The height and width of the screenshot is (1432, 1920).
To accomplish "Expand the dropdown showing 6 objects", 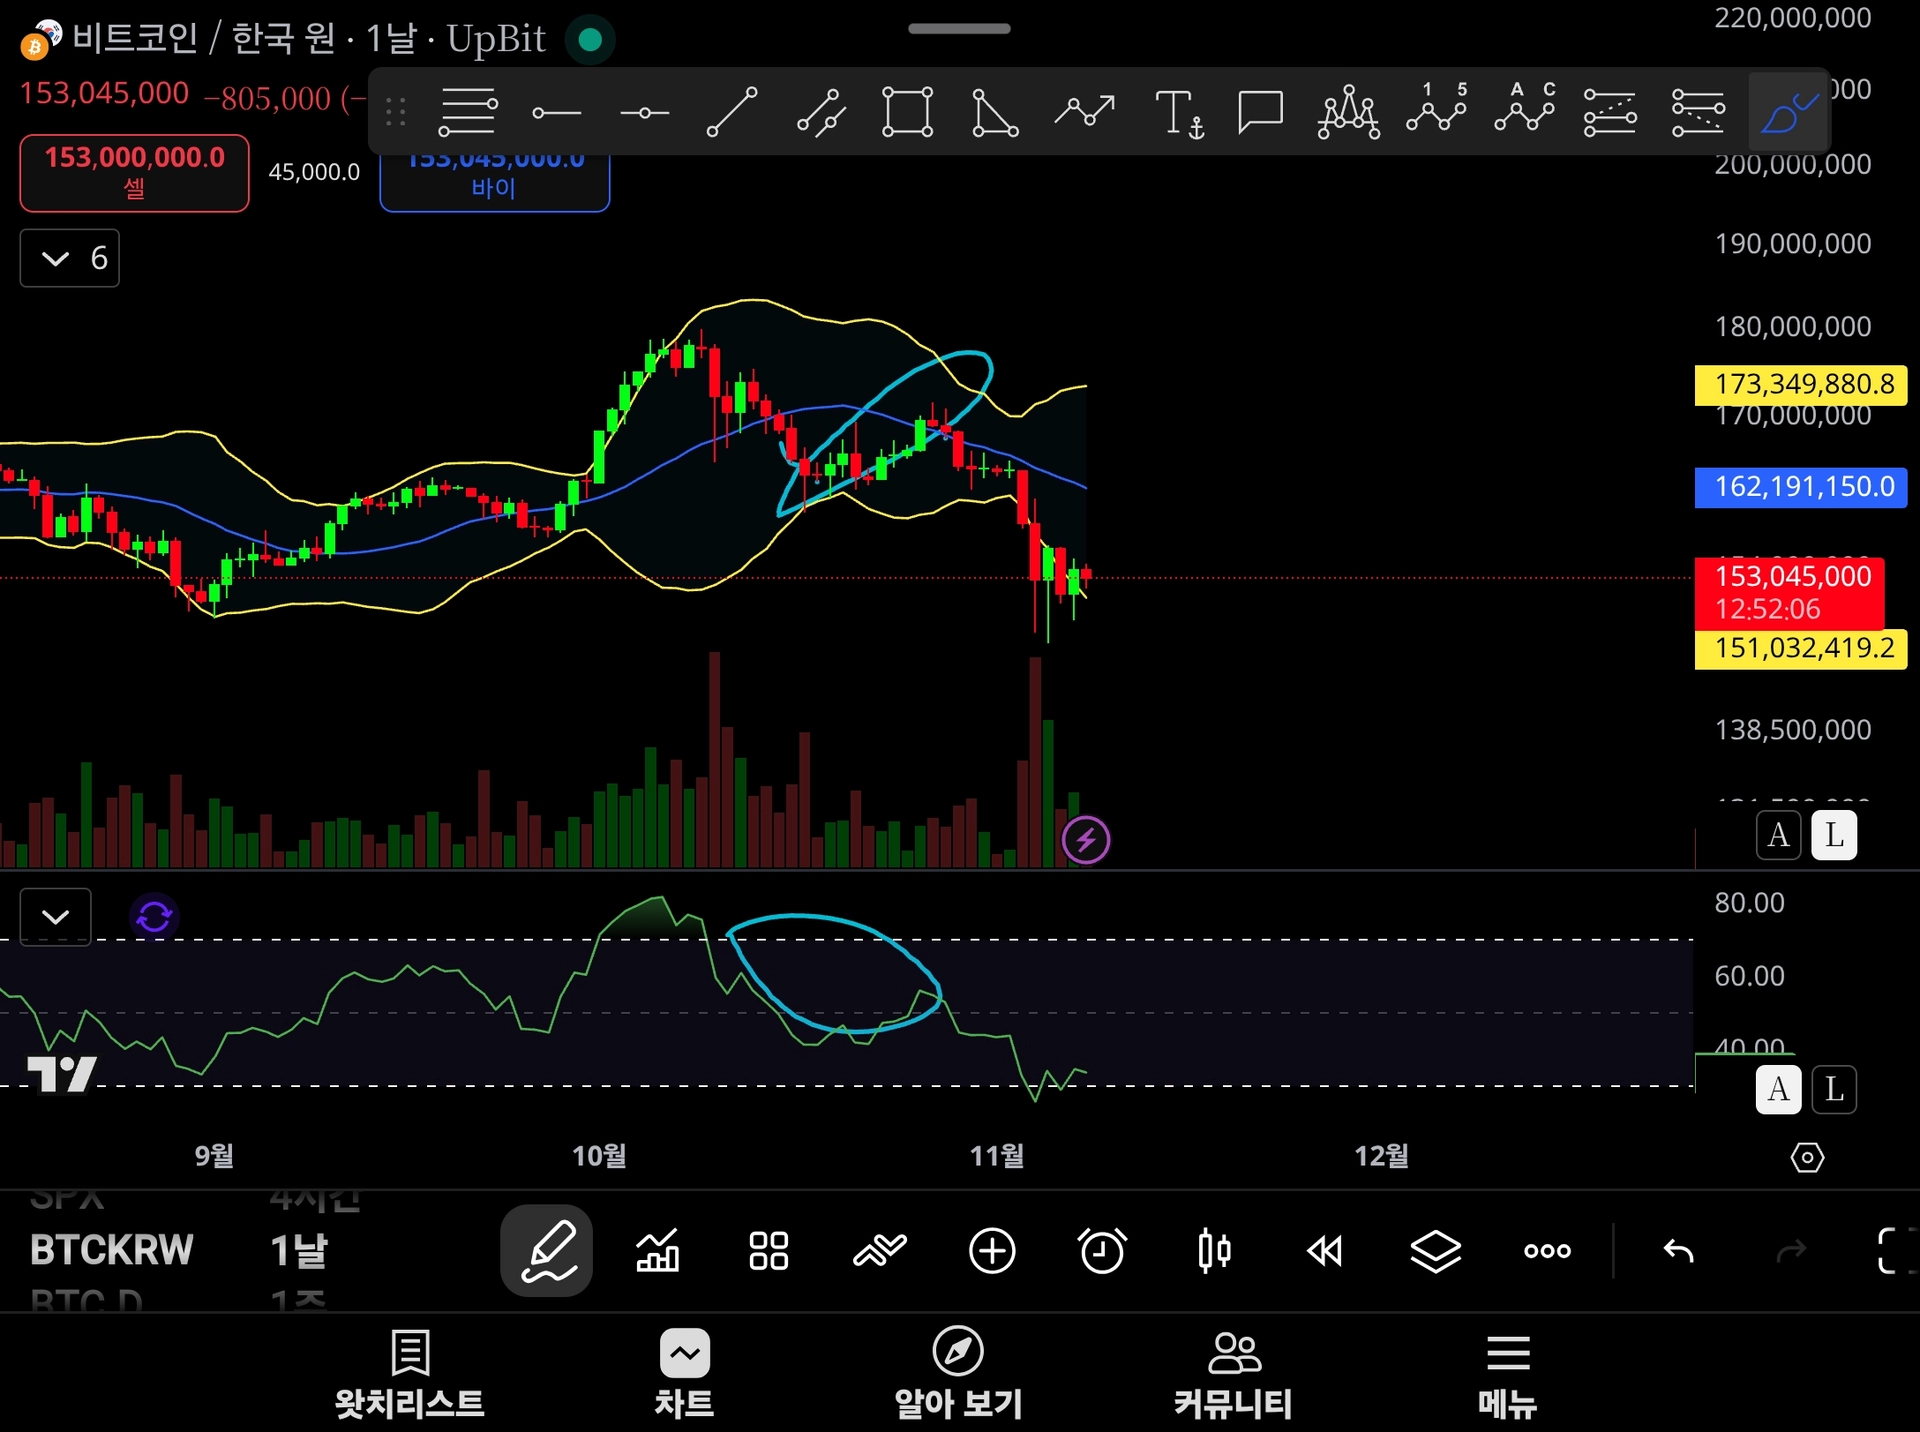I will [x=69, y=258].
